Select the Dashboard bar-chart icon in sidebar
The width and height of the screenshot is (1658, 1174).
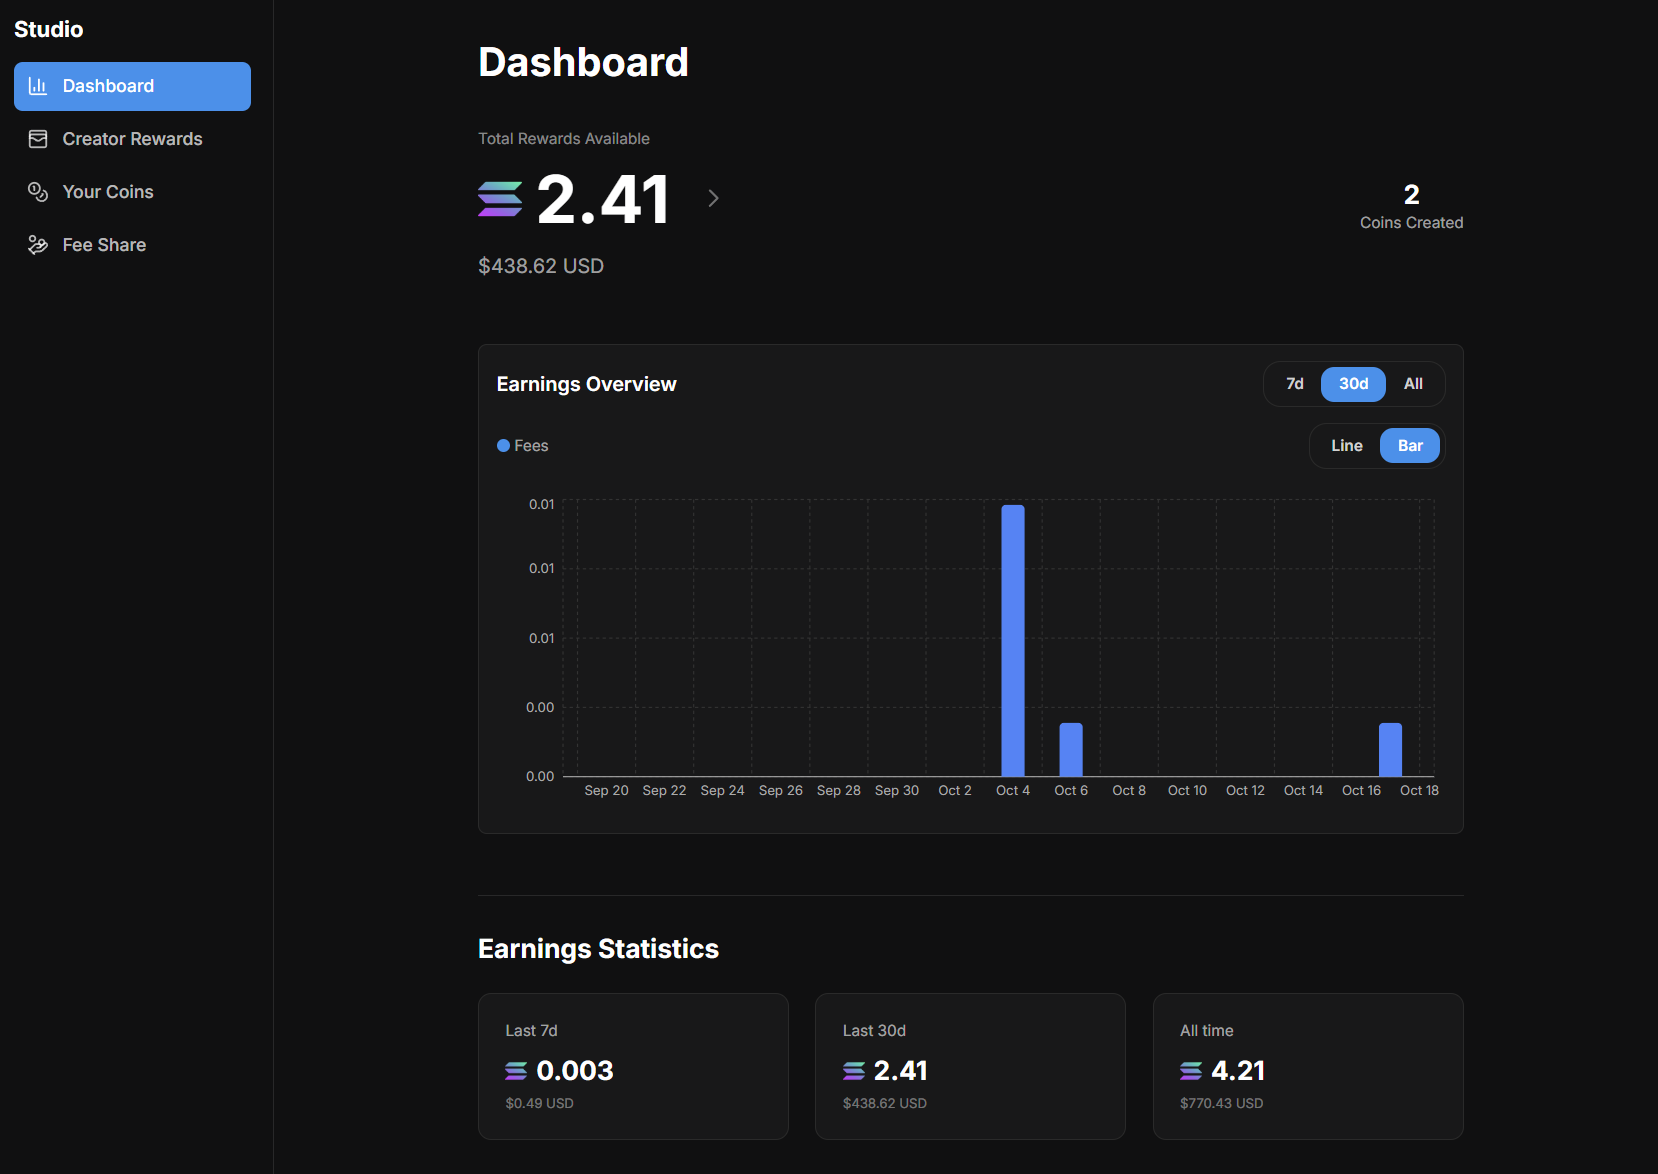pos(38,86)
